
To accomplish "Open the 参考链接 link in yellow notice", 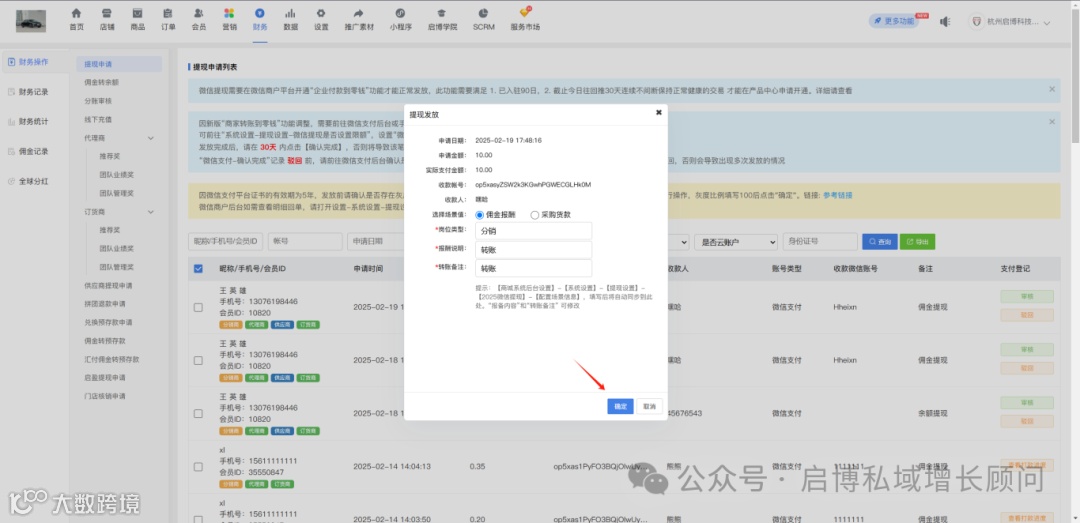I will pyautogui.click(x=839, y=196).
